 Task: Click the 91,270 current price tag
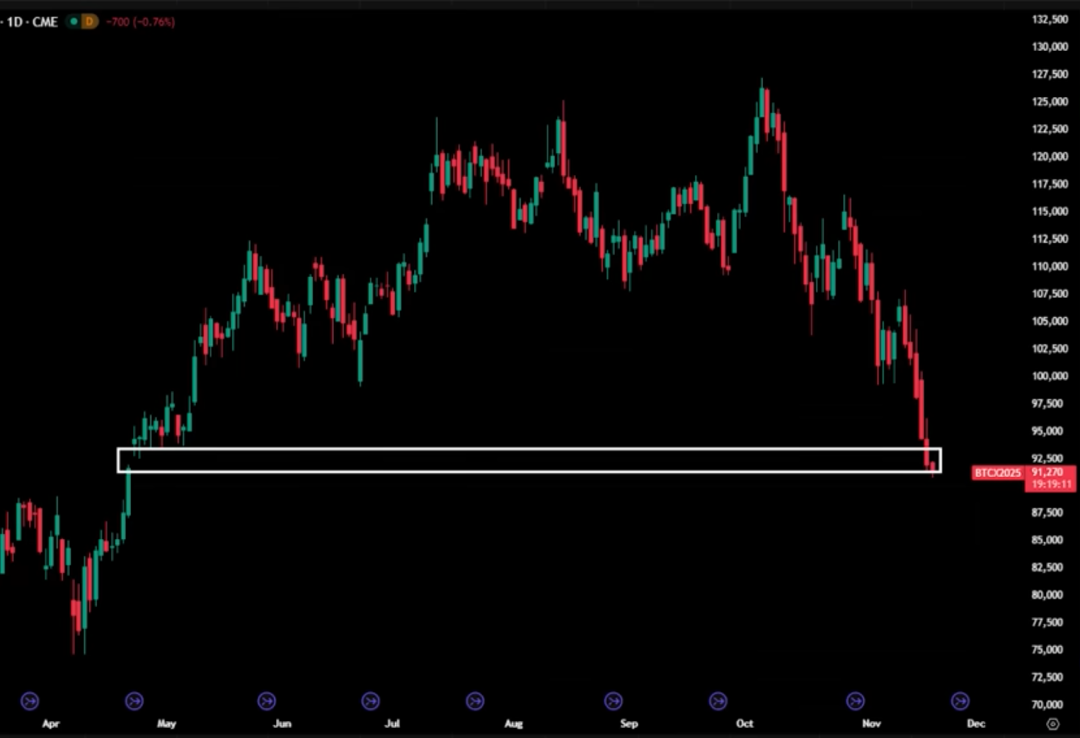(1049, 472)
